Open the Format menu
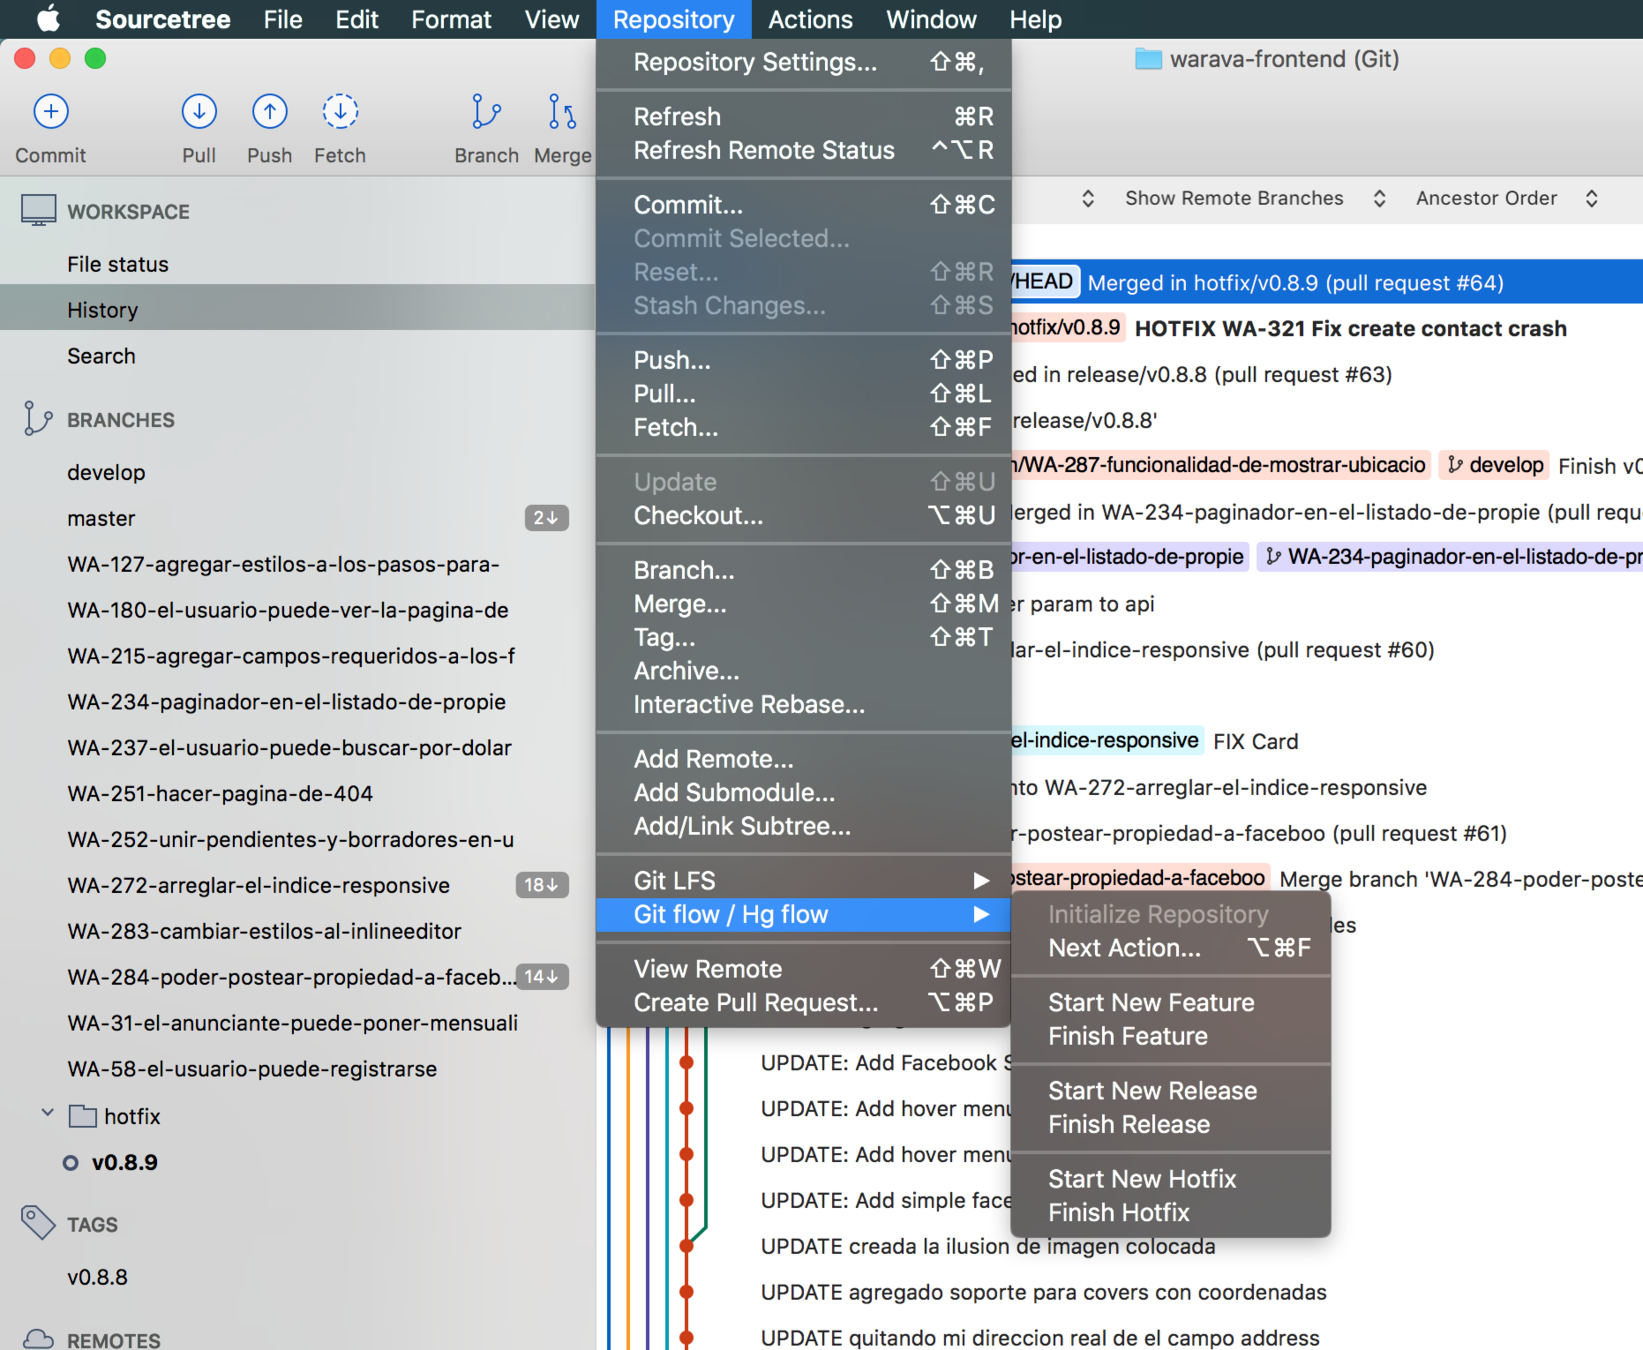 [x=451, y=19]
